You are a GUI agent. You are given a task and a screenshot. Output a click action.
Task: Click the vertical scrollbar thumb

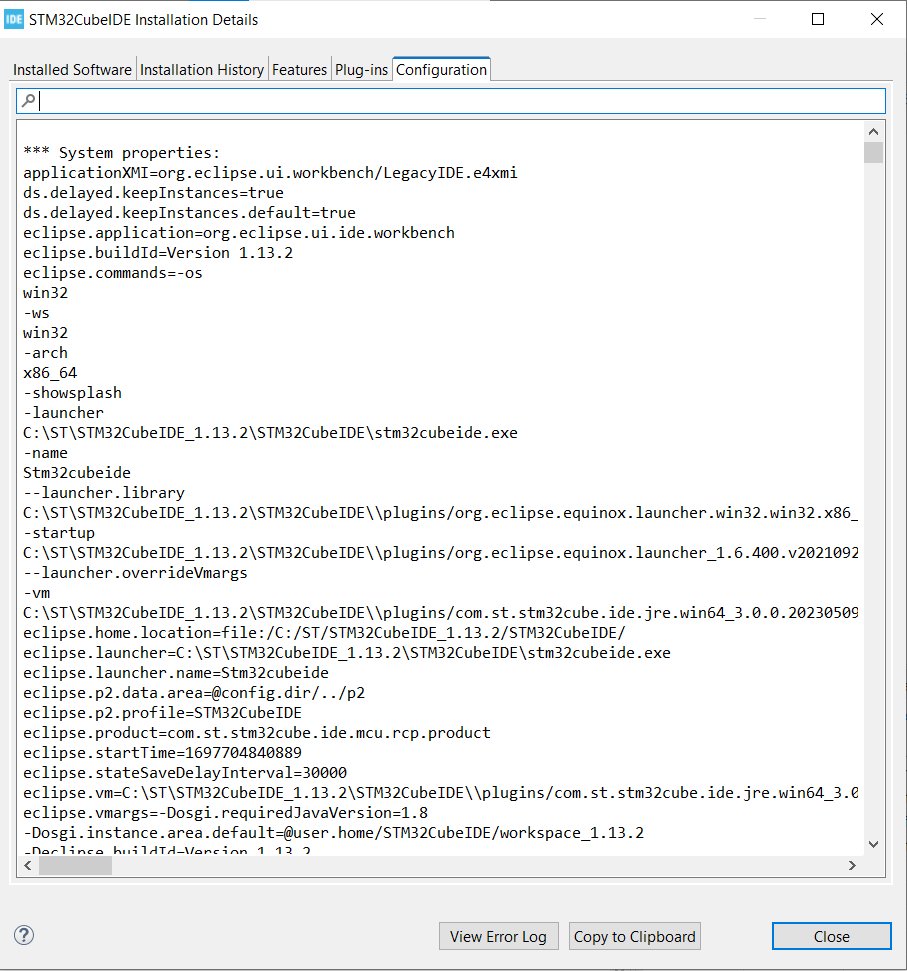coord(874,152)
